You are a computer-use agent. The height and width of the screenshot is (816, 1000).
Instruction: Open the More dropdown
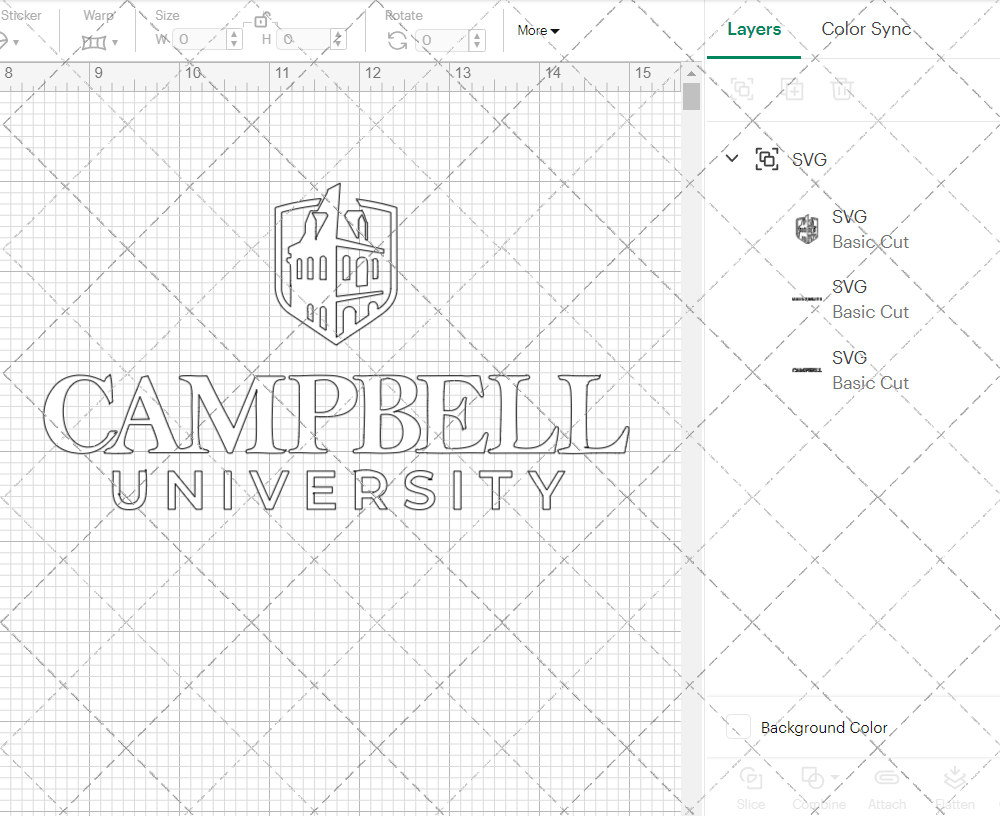tap(538, 31)
